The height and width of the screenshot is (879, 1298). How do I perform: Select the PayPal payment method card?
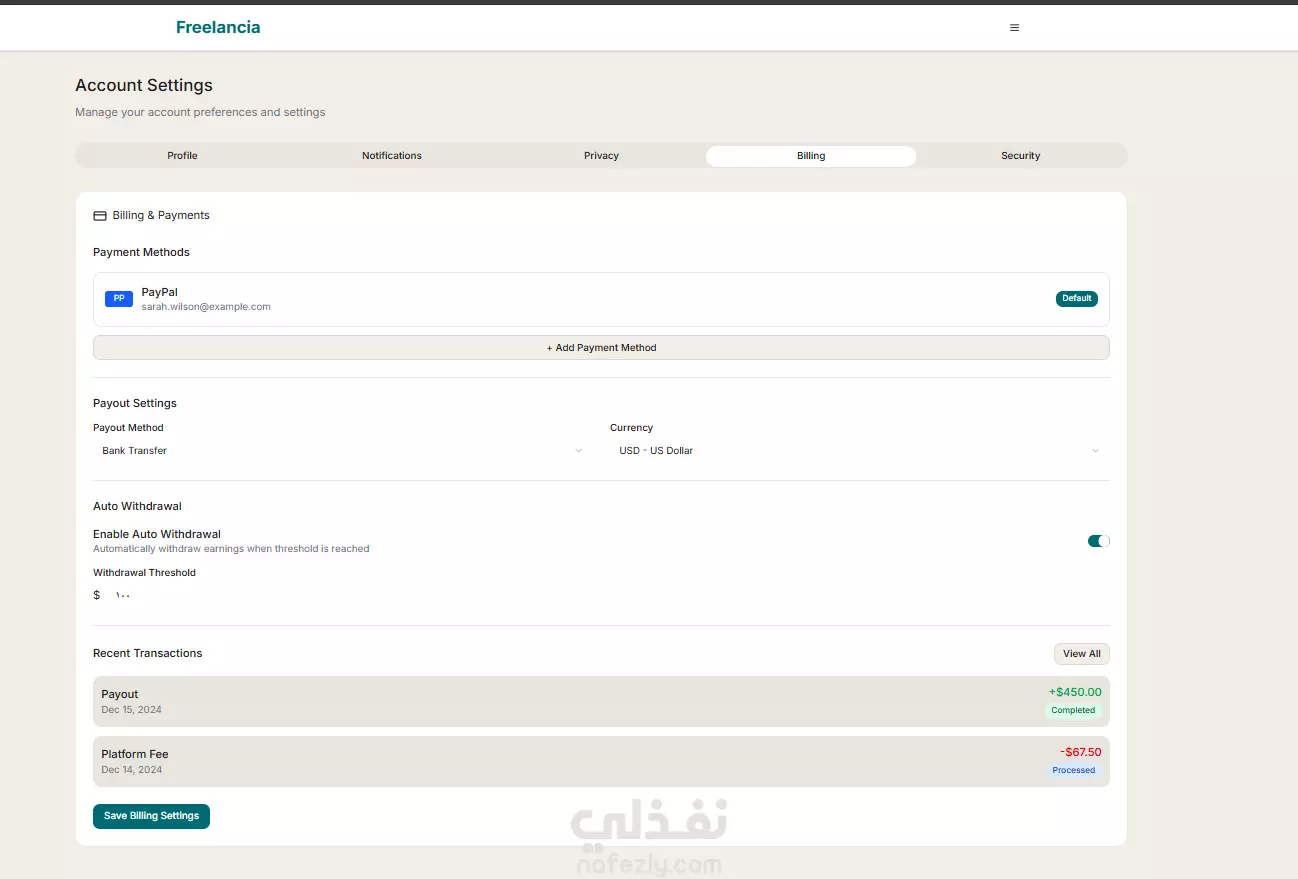point(601,300)
